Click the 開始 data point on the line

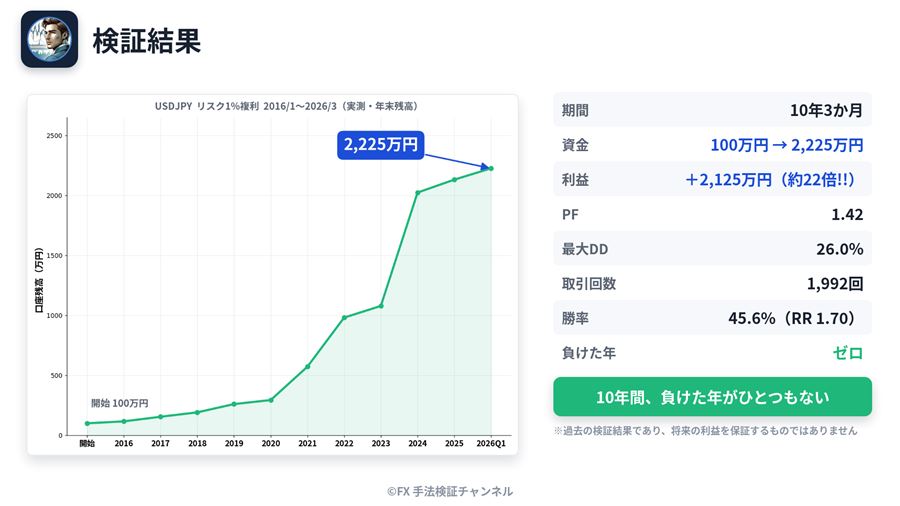[x=87, y=423]
